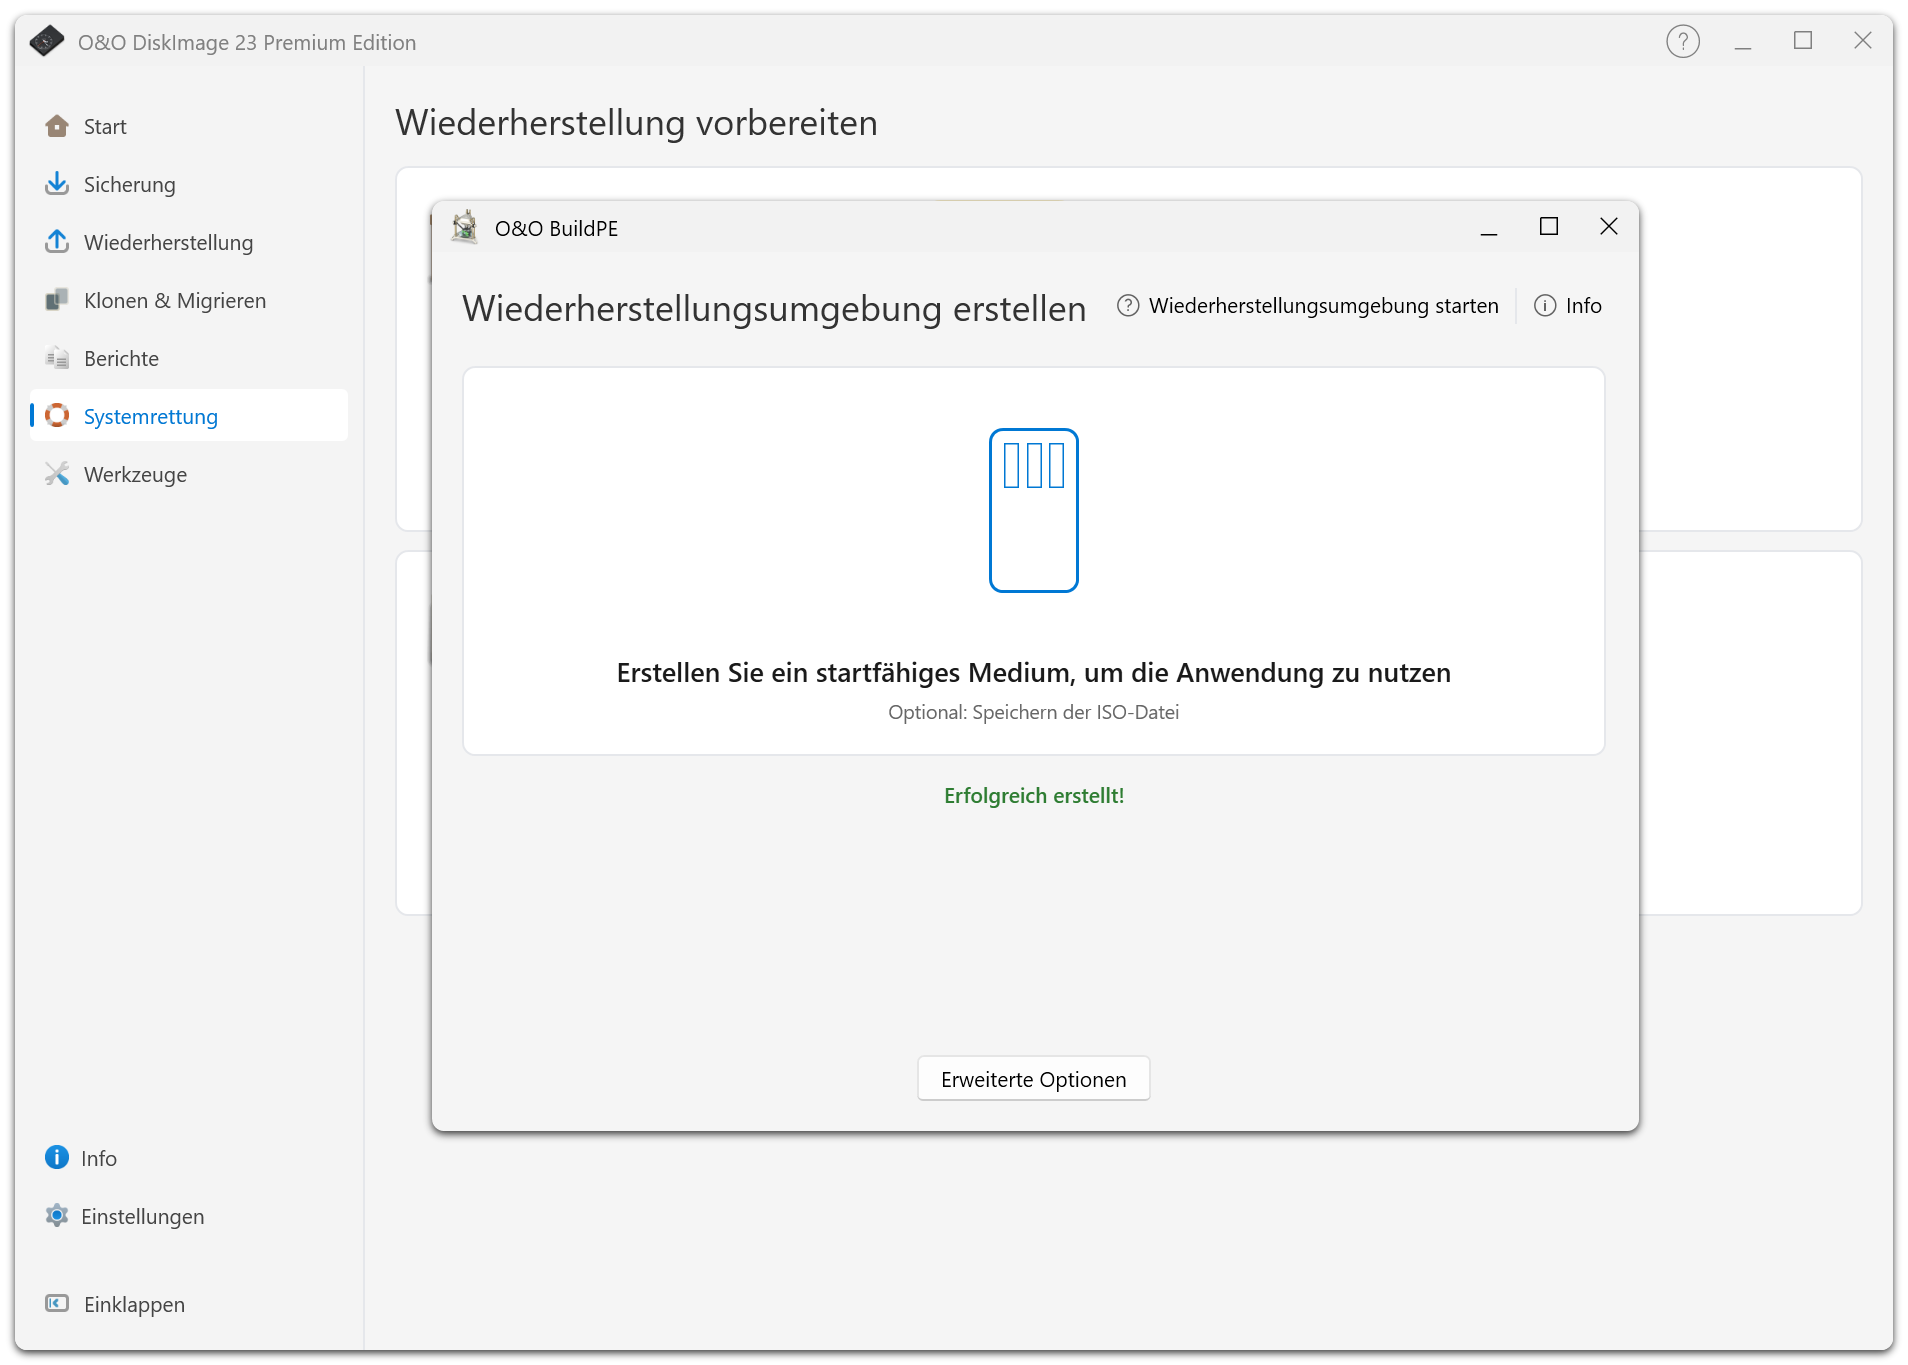
Task: Click the info circle icon in BuildPE header
Action: click(x=1545, y=306)
